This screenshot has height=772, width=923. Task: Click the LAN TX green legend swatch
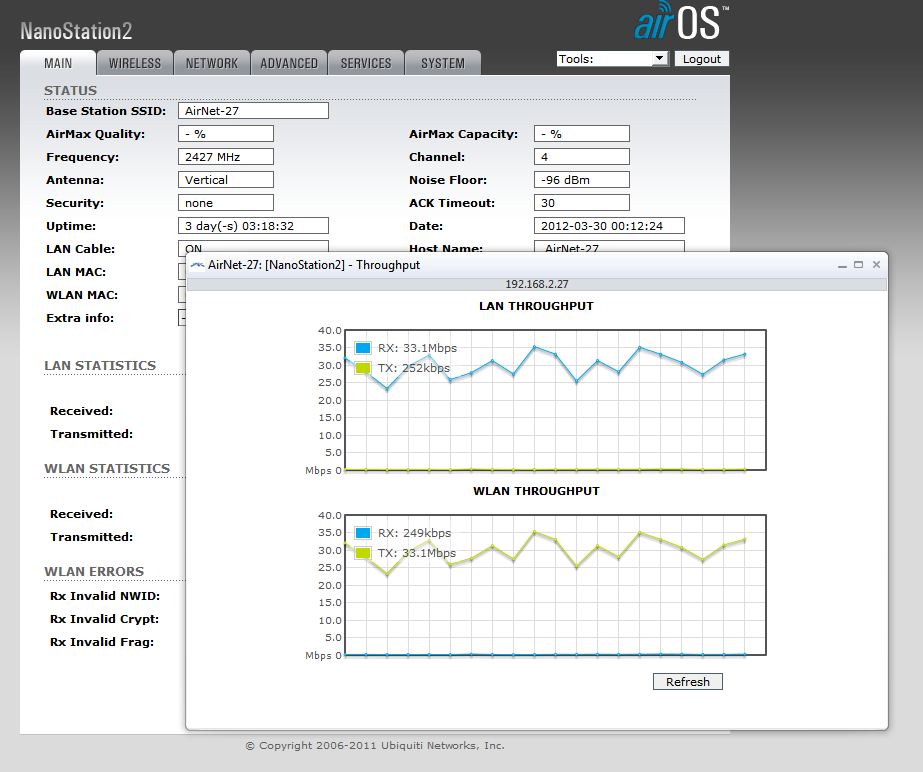point(363,368)
